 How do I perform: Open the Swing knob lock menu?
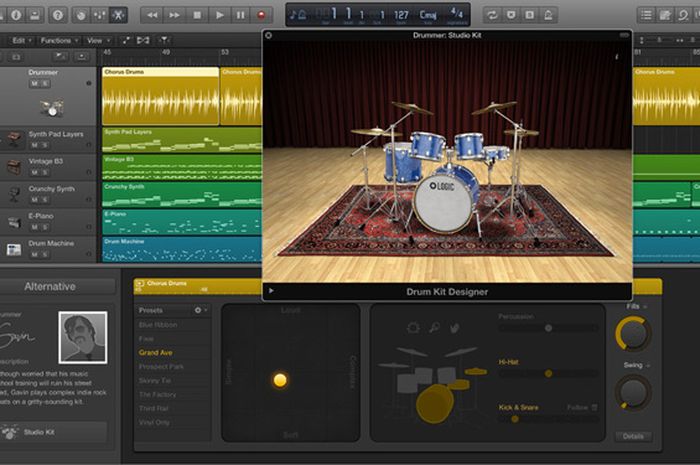coord(648,365)
